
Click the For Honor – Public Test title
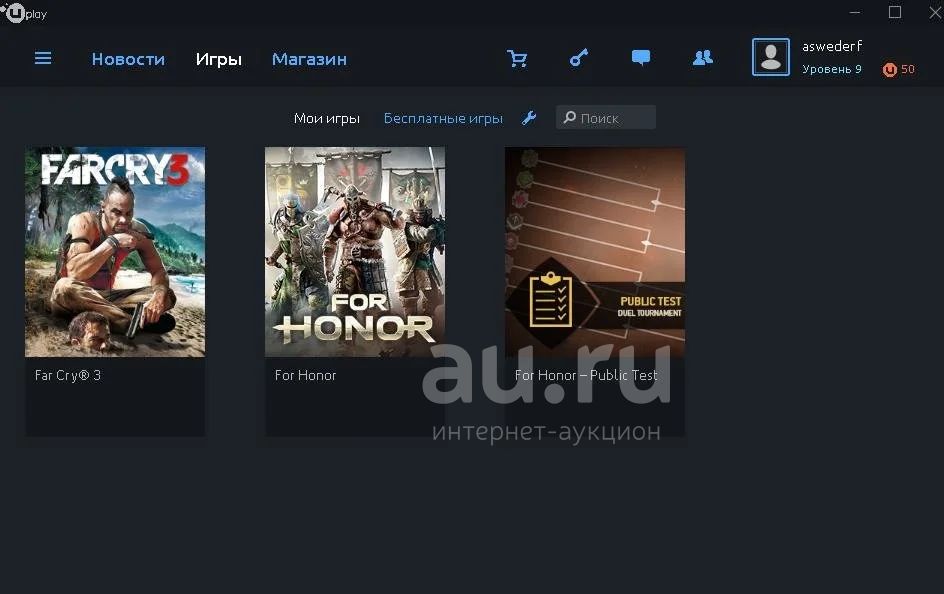(586, 376)
